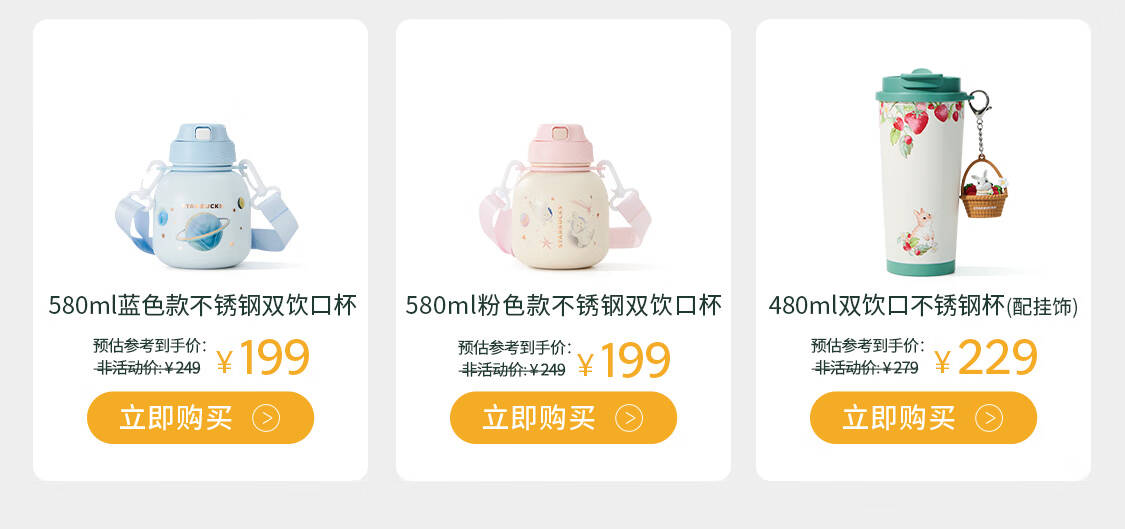This screenshot has height=529, width=1125.
Task: Click the blue bottle's lid
Action: coord(202,143)
